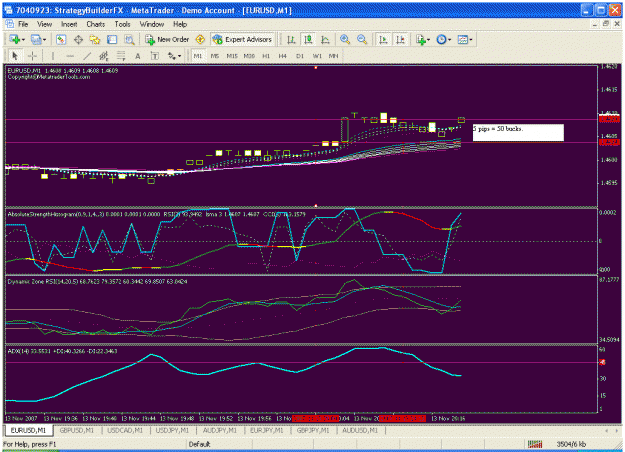
Task: Click the '3504/6 kb' connection status
Action: (571, 444)
